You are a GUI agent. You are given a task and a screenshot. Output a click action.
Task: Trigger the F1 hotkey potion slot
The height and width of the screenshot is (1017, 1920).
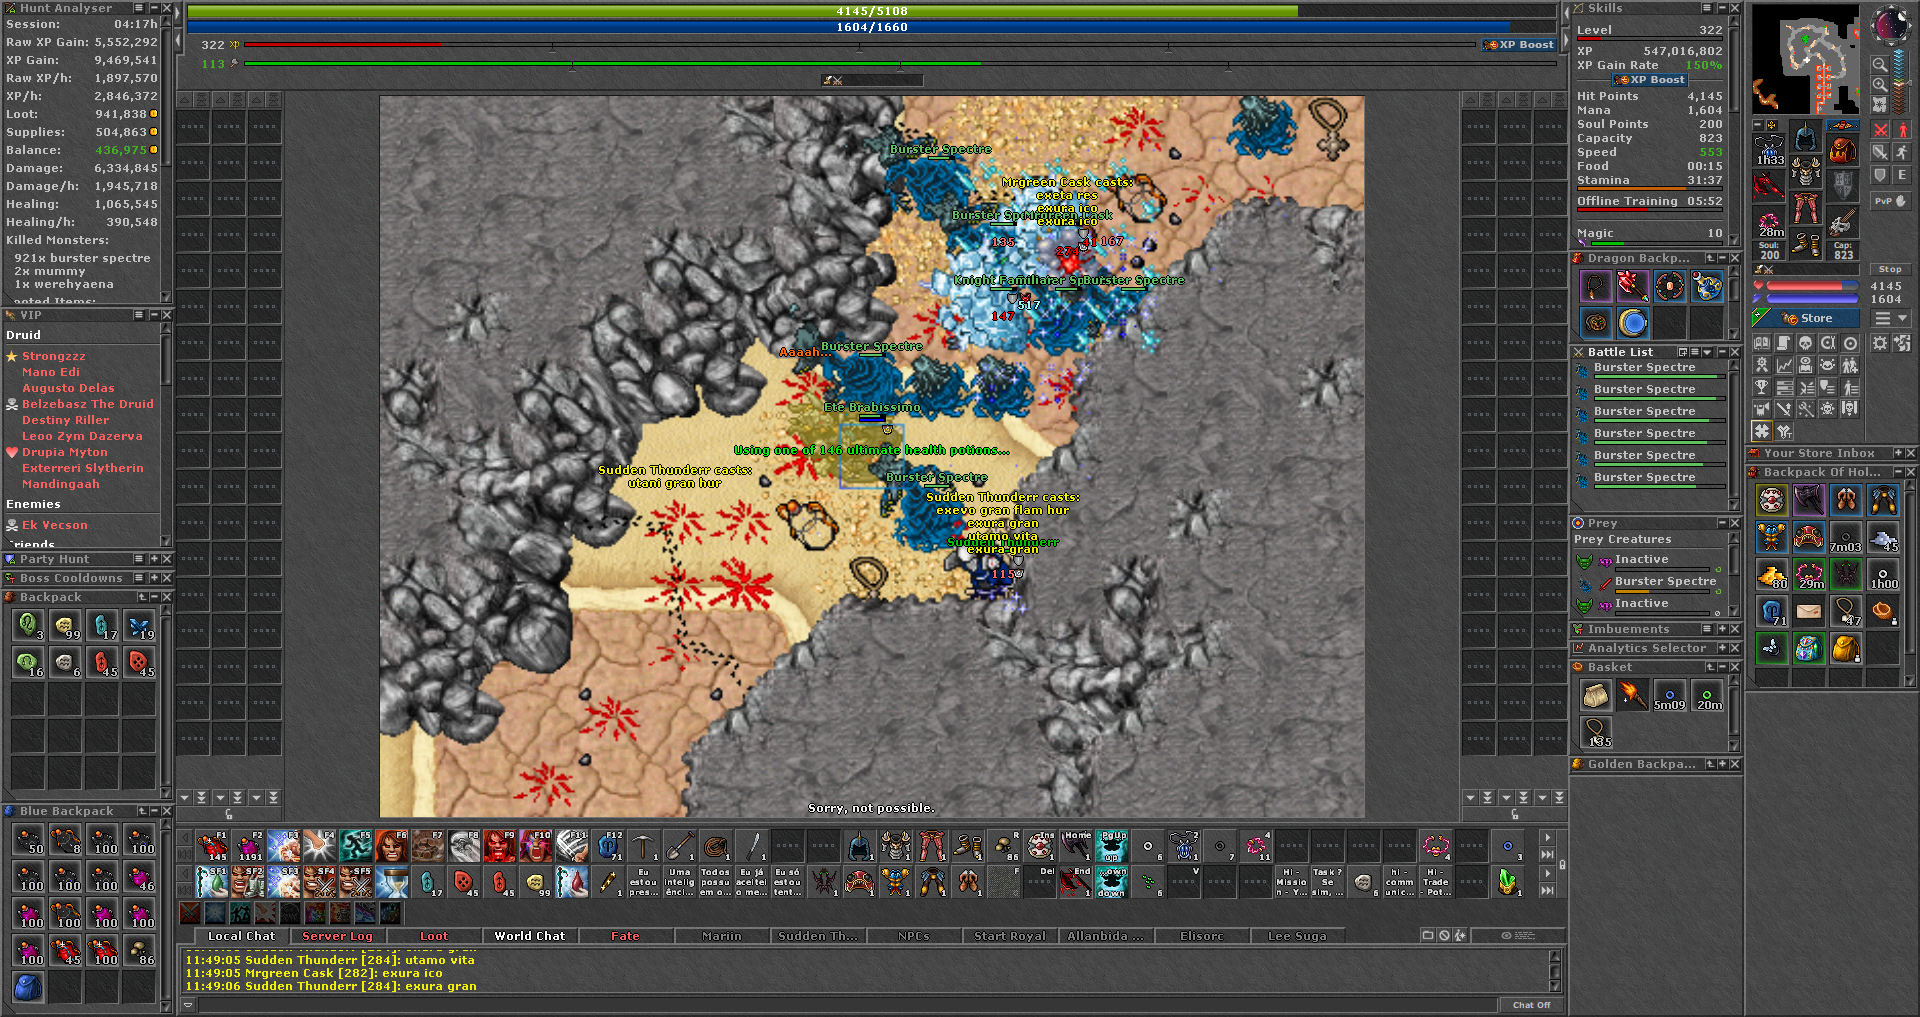pyautogui.click(x=211, y=846)
